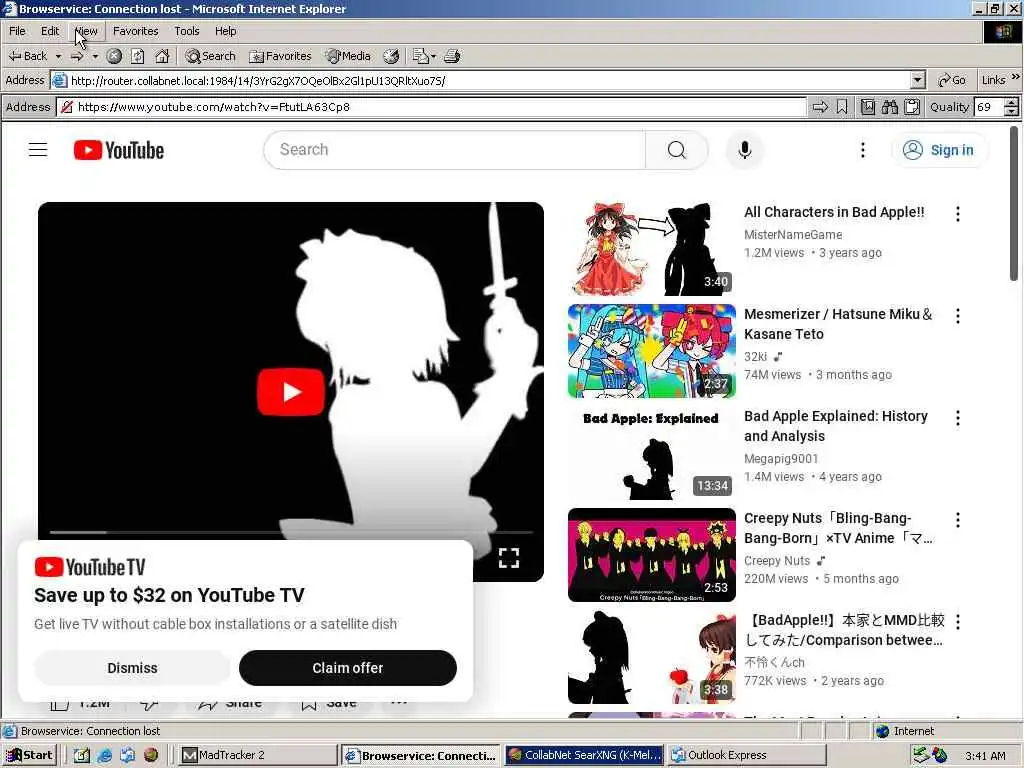Viewport: 1024px width, 768px height.
Task: Open the Favorites toolbar button
Action: [280, 56]
